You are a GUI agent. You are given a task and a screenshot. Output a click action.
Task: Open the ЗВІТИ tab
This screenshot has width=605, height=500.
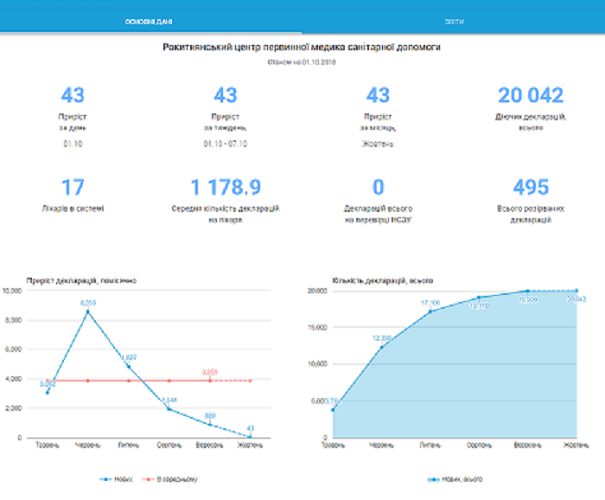(454, 22)
